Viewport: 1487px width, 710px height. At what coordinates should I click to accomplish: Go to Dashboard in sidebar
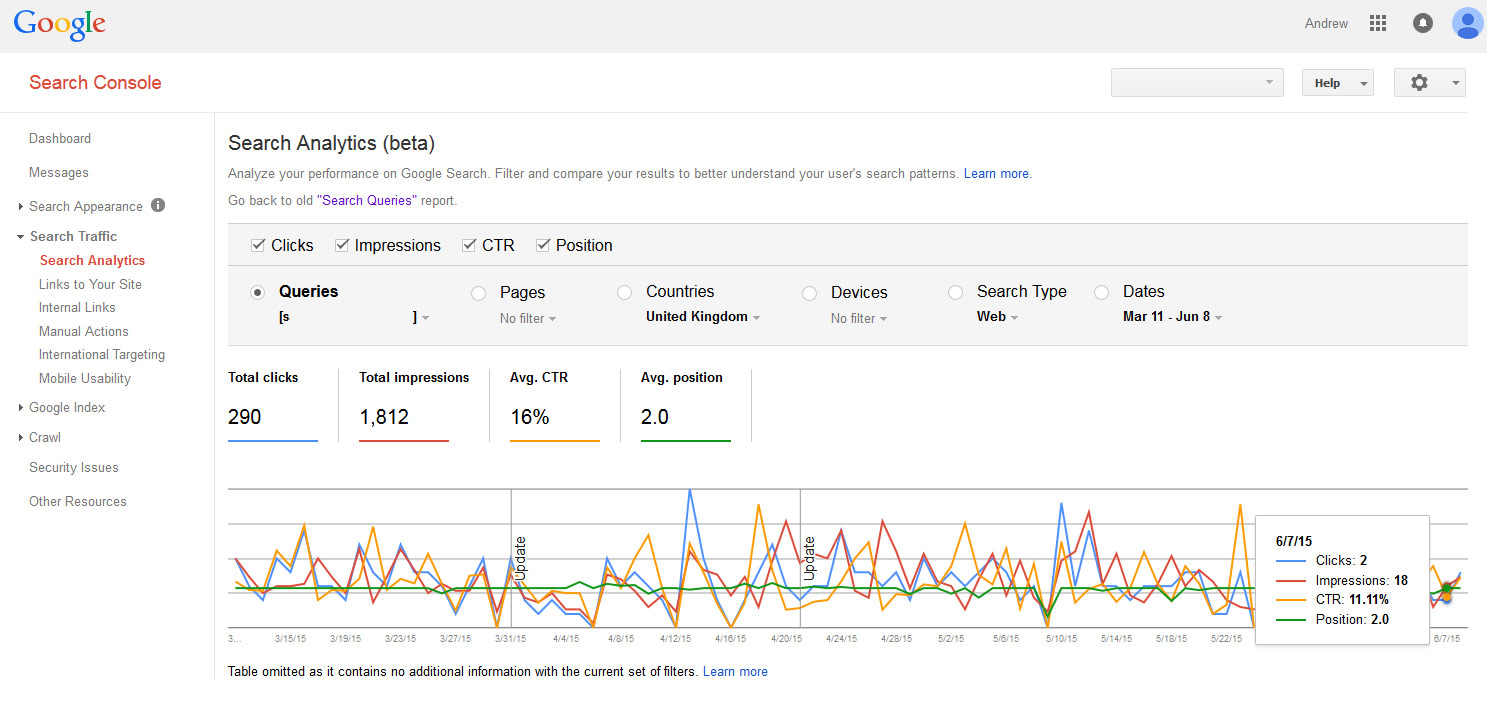60,138
